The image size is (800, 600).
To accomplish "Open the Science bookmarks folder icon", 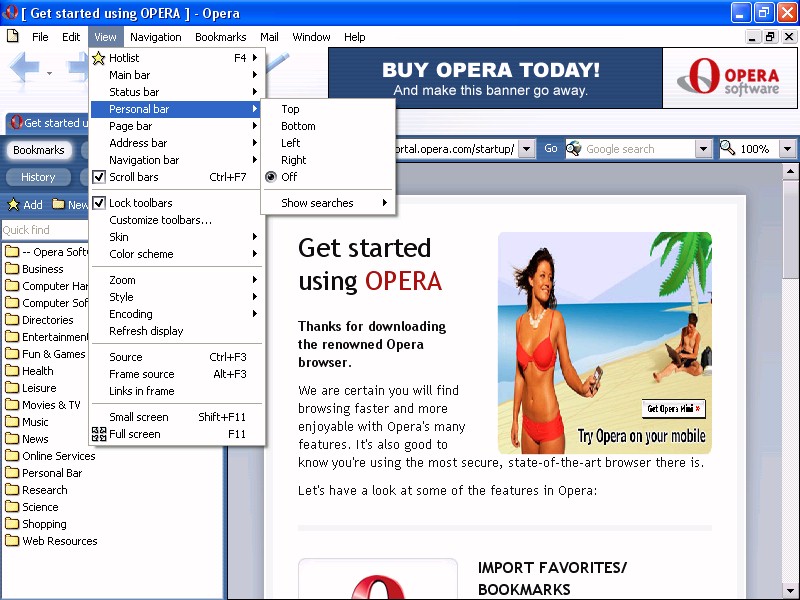I will (x=12, y=507).
